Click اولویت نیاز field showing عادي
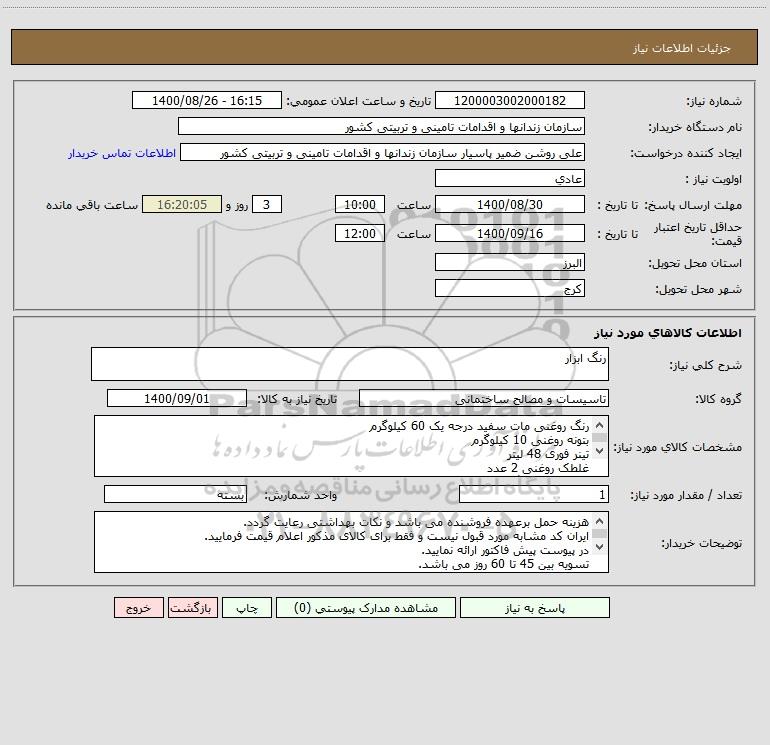The image size is (770, 745). click(510, 178)
